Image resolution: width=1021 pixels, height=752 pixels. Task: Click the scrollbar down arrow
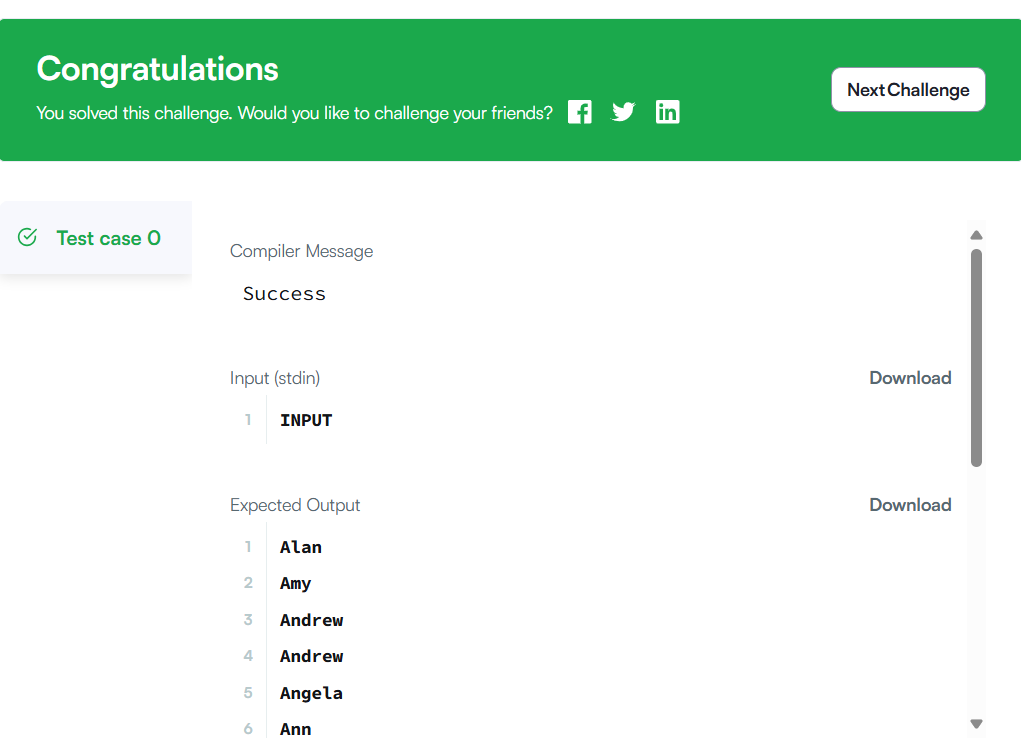pyautogui.click(x=977, y=724)
